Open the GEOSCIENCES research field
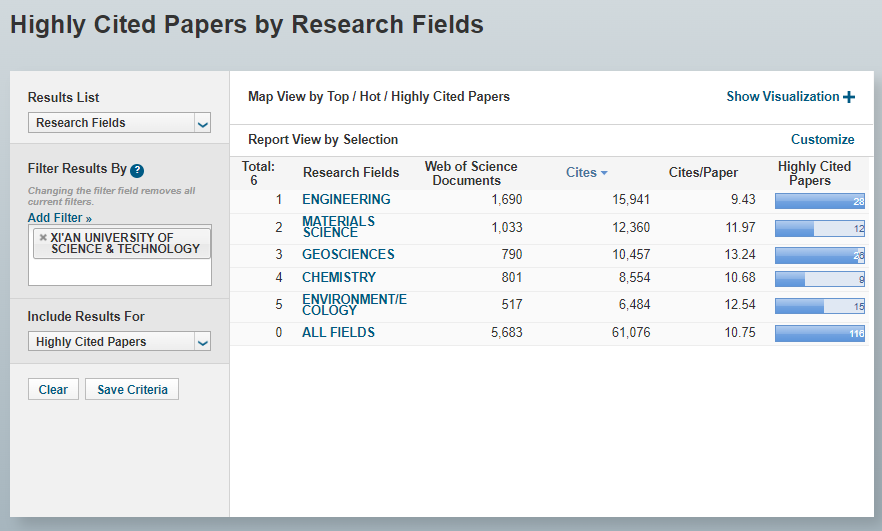Image resolution: width=882 pixels, height=531 pixels. [348, 254]
